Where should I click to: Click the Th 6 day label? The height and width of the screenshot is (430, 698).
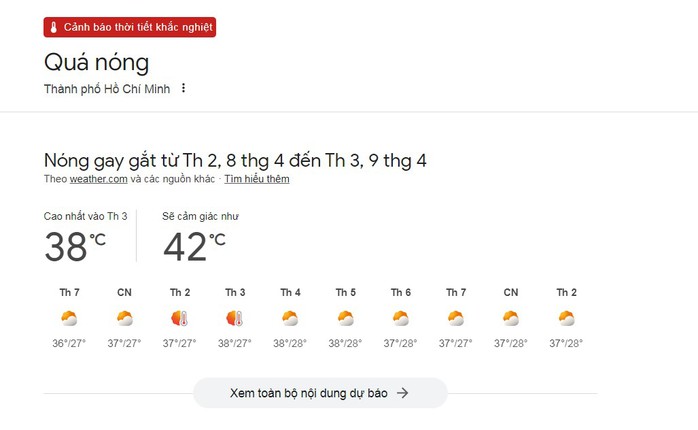(x=401, y=292)
